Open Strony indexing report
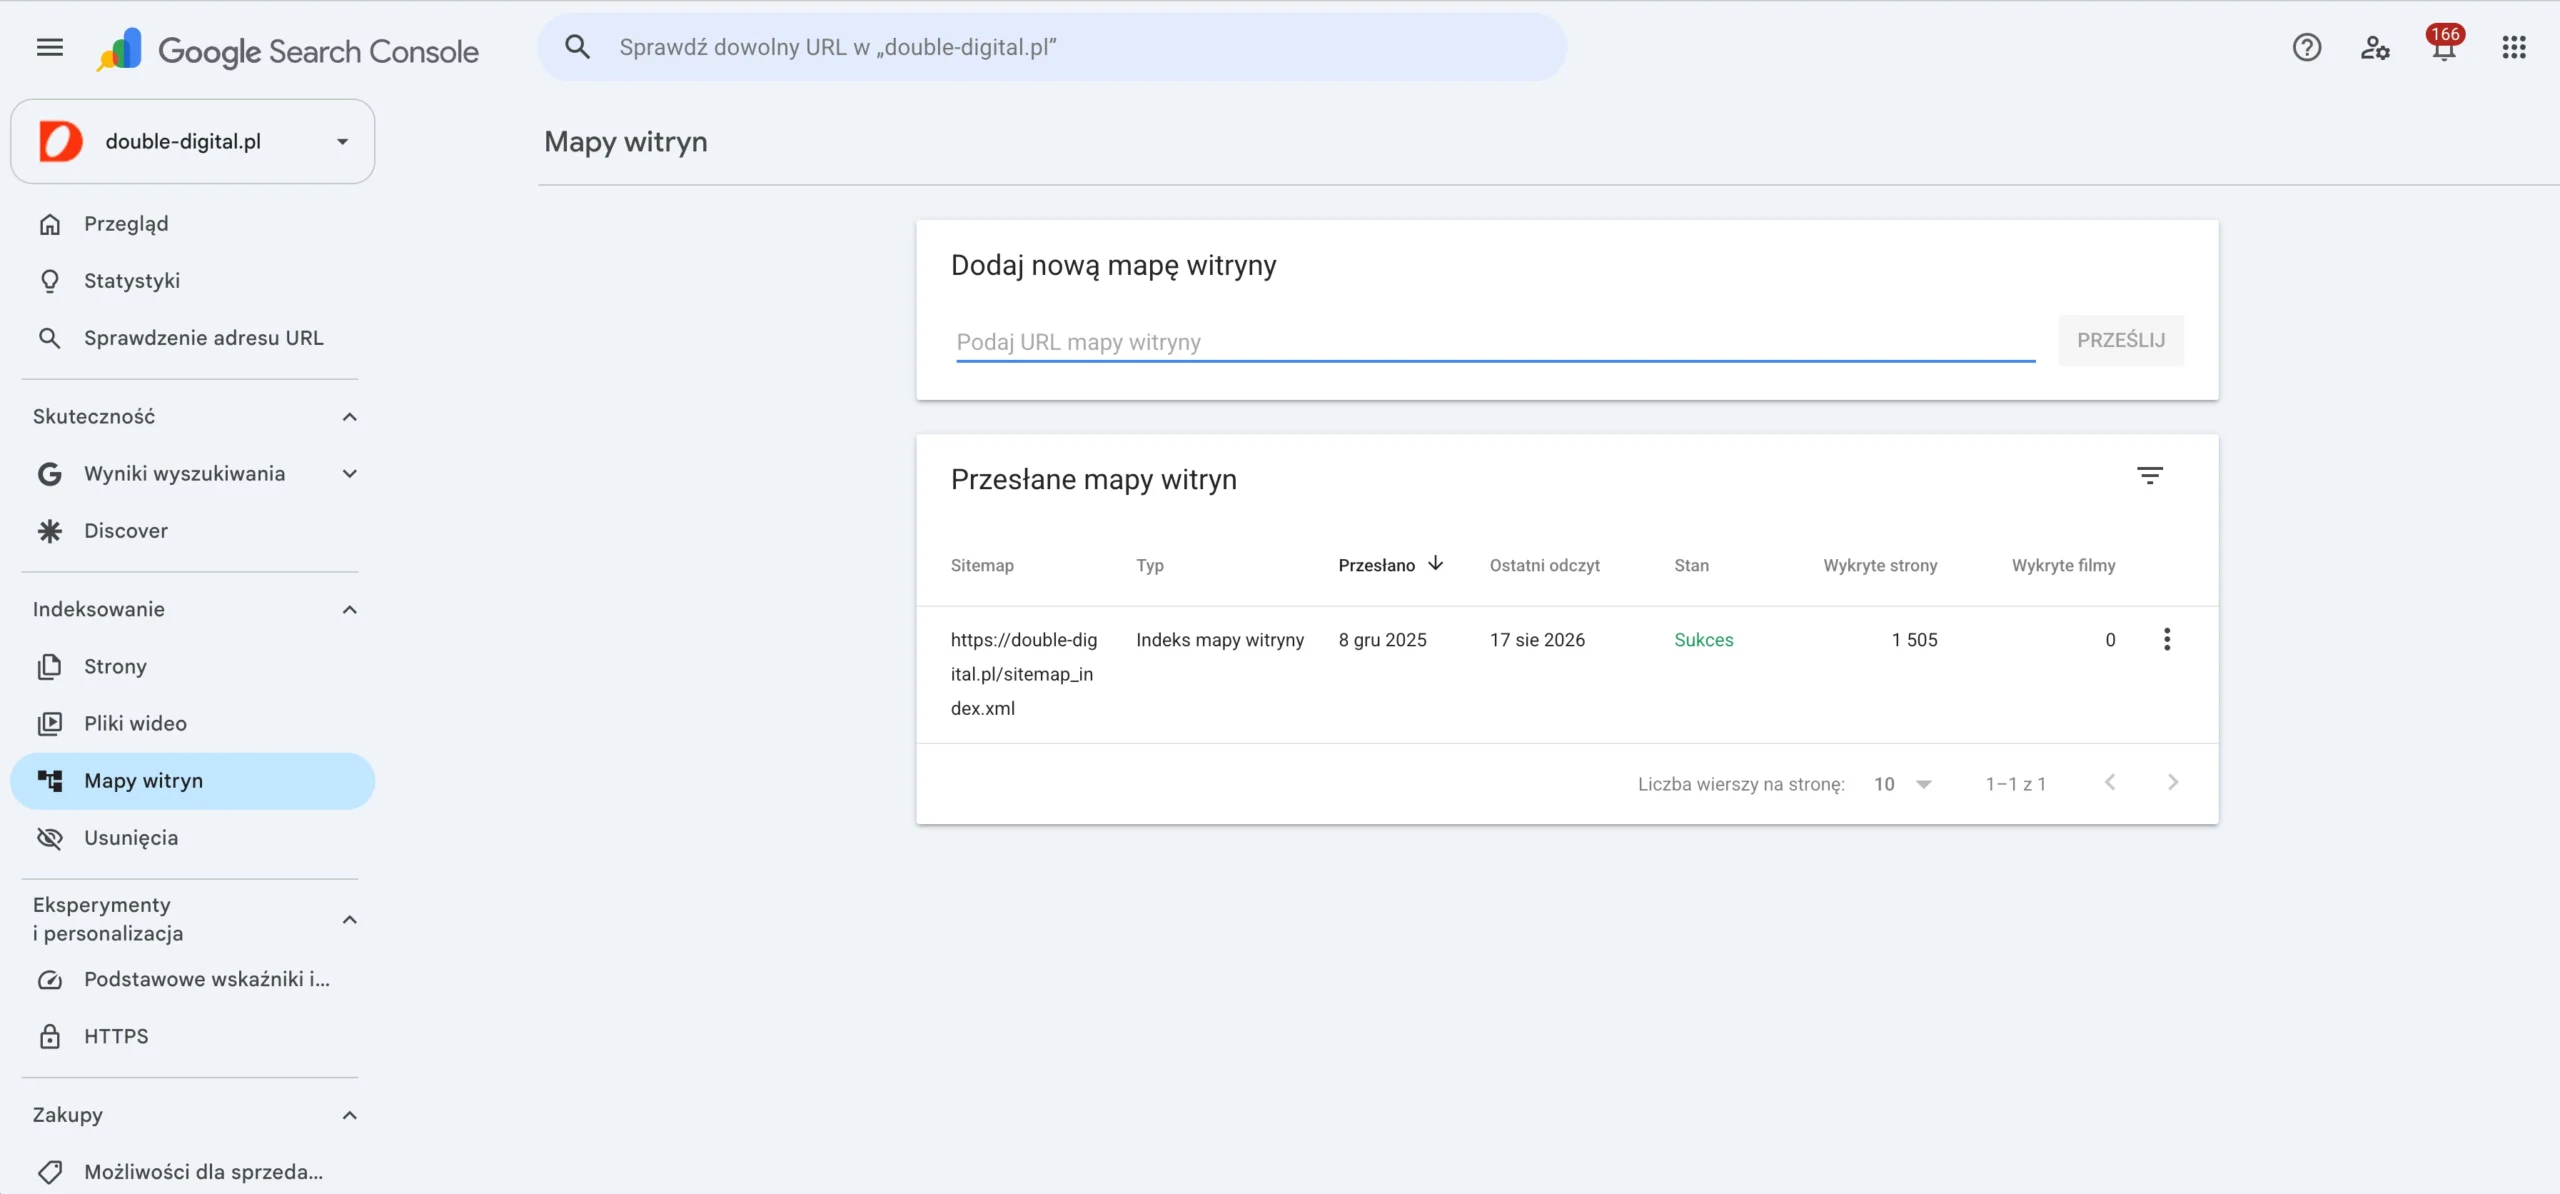This screenshot has width=2560, height=1194. [192, 667]
